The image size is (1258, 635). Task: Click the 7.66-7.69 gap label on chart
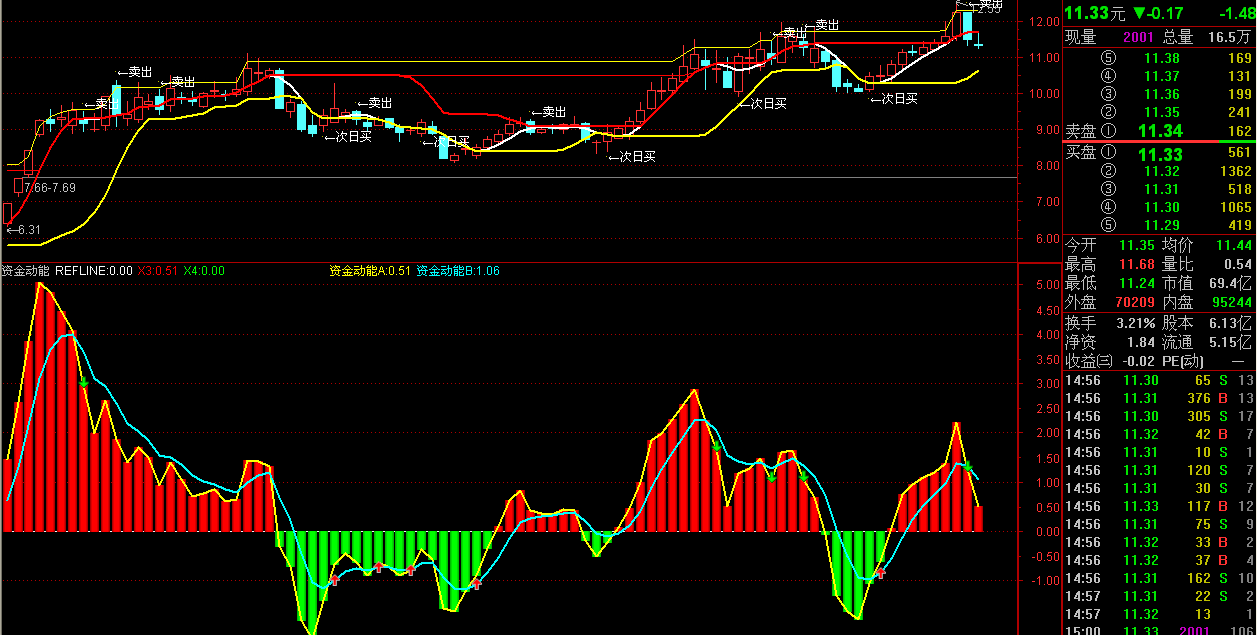tap(49, 187)
